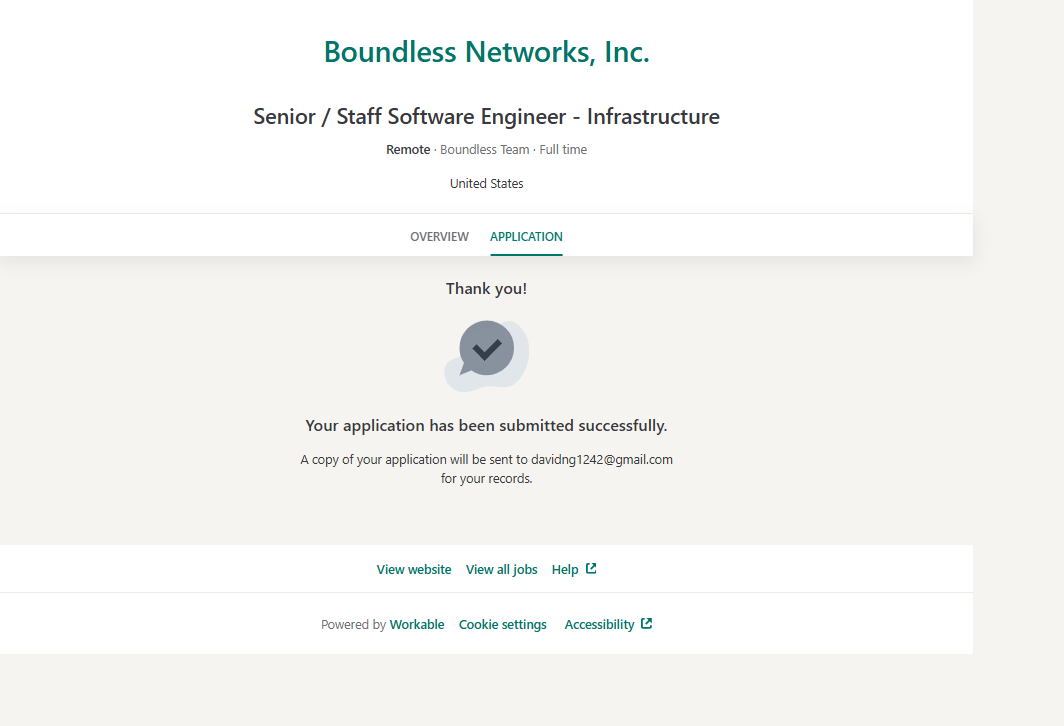1064x726 pixels.
Task: Switch to the OVERVIEW tab
Action: tap(439, 237)
